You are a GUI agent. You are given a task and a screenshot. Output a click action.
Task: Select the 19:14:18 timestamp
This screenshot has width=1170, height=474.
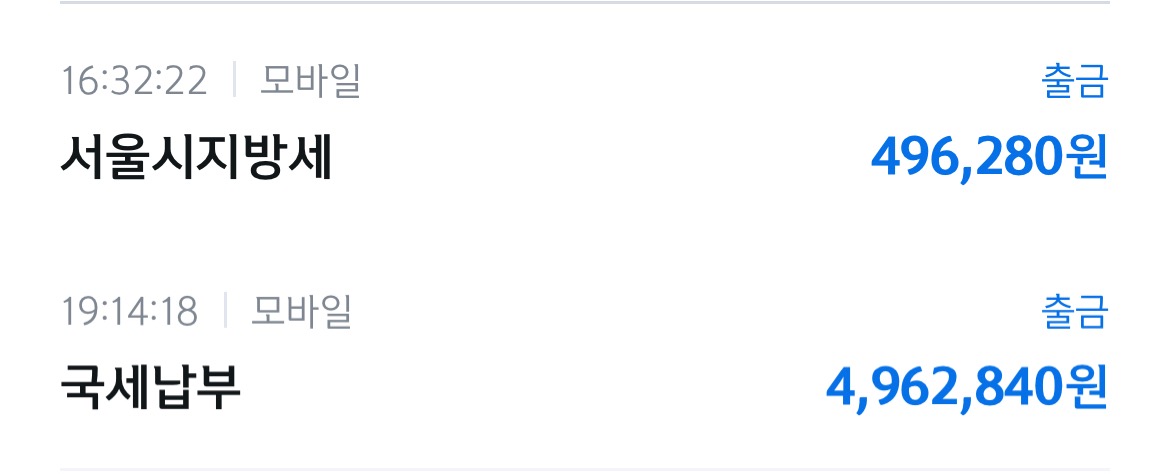(x=129, y=311)
